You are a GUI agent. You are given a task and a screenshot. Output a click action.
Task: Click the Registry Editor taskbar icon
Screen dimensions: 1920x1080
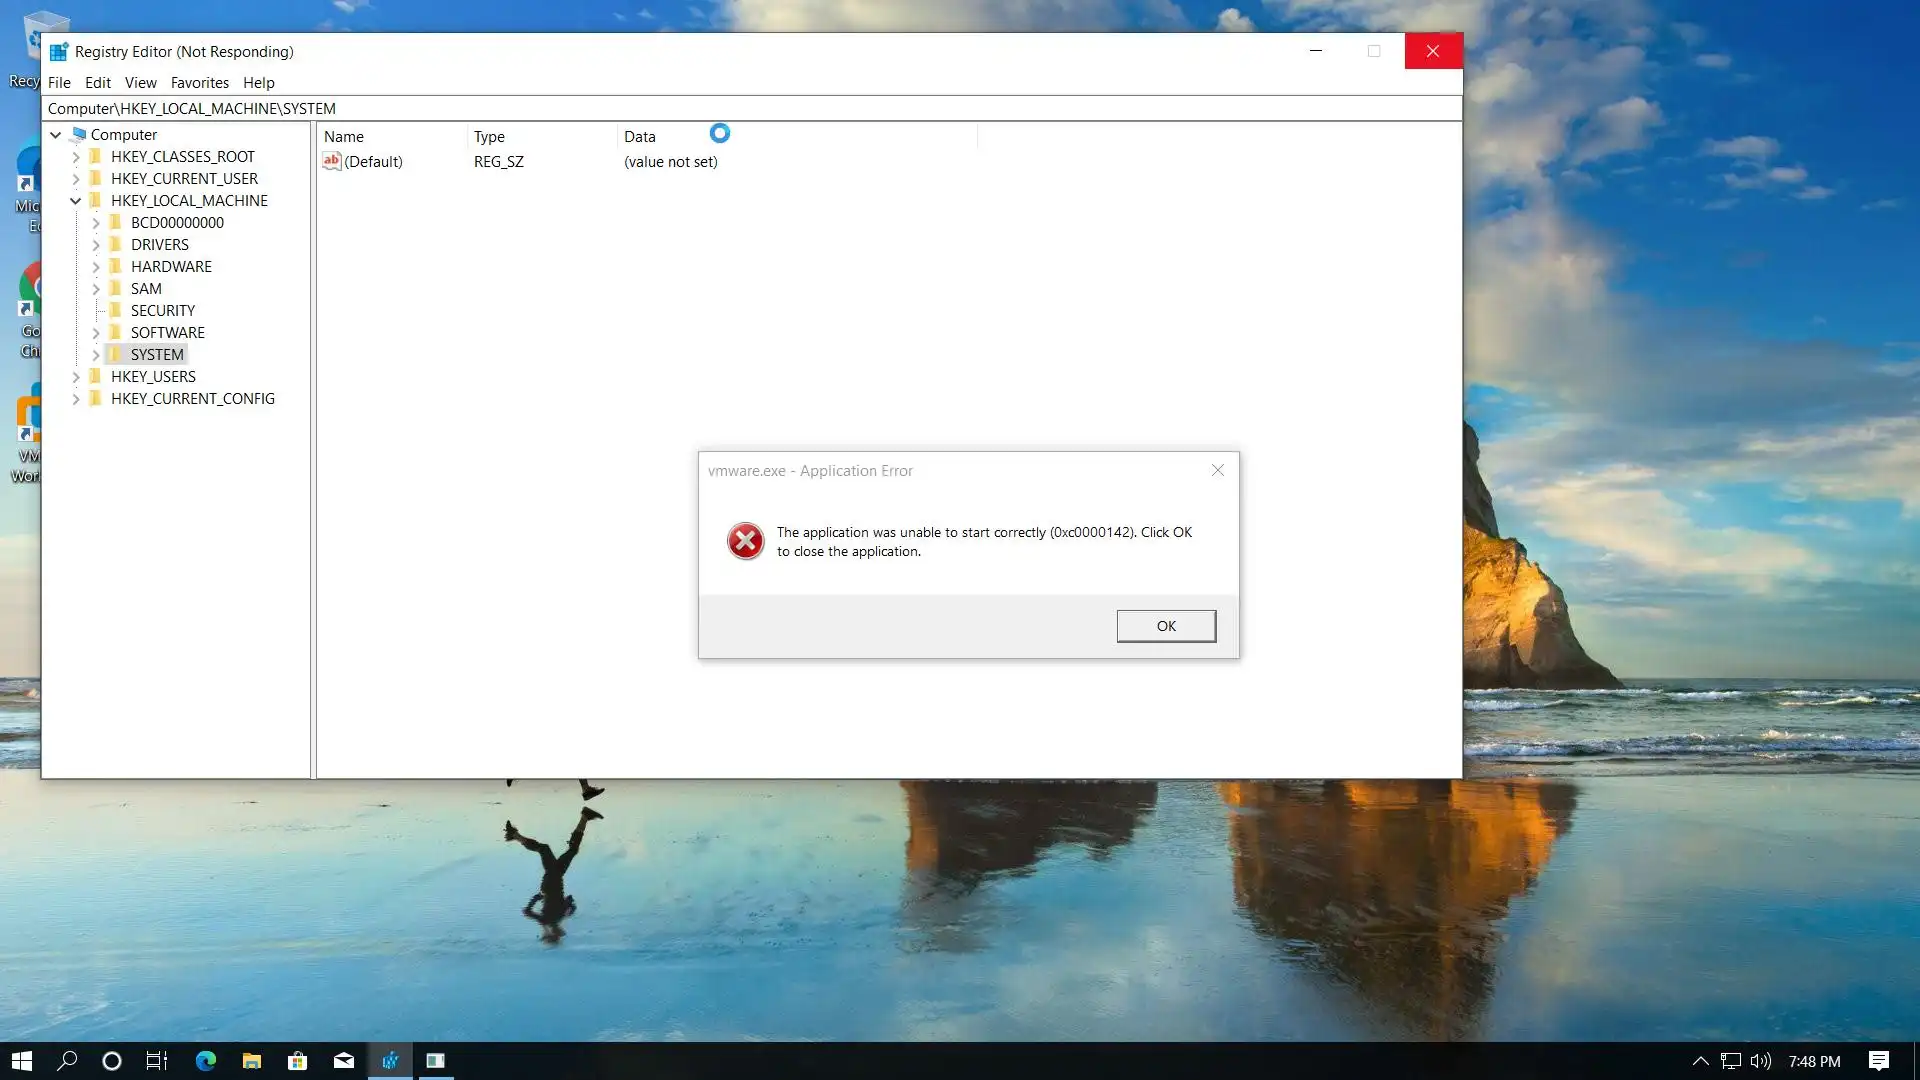[x=390, y=1061]
